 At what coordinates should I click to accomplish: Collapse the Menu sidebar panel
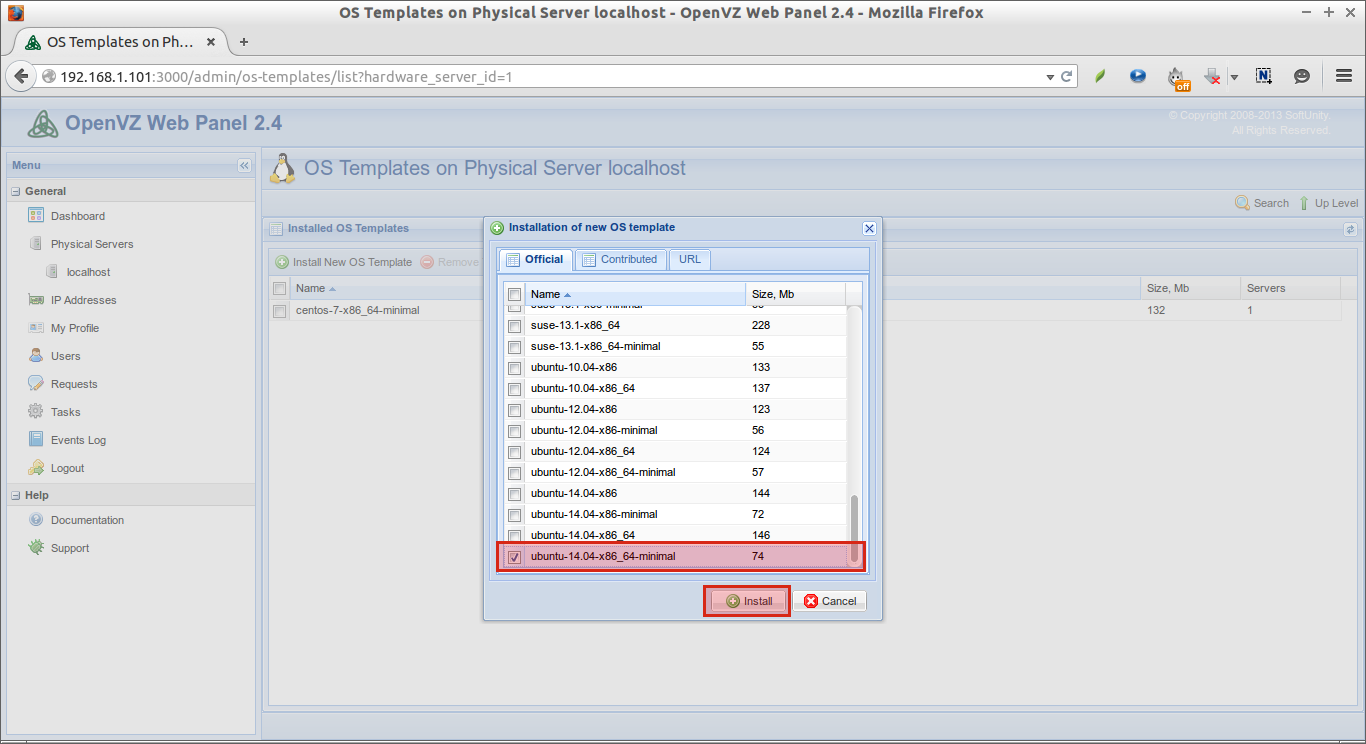pyautogui.click(x=244, y=166)
